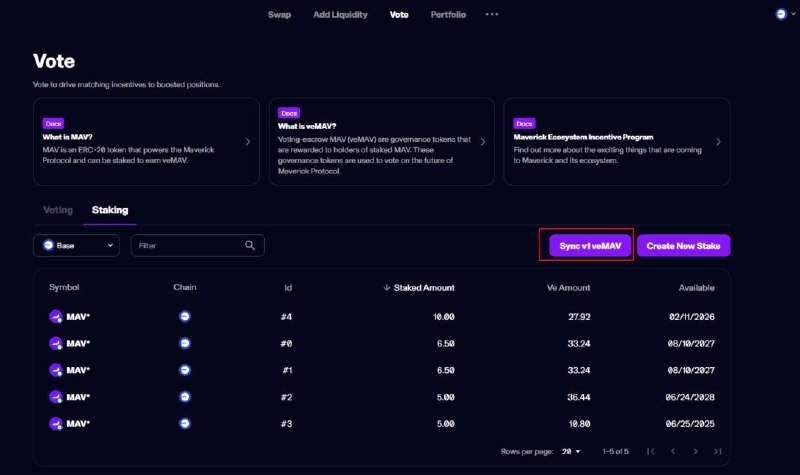The width and height of the screenshot is (800, 475).
Task: Click available date 06/25/2025
Action: click(690, 424)
